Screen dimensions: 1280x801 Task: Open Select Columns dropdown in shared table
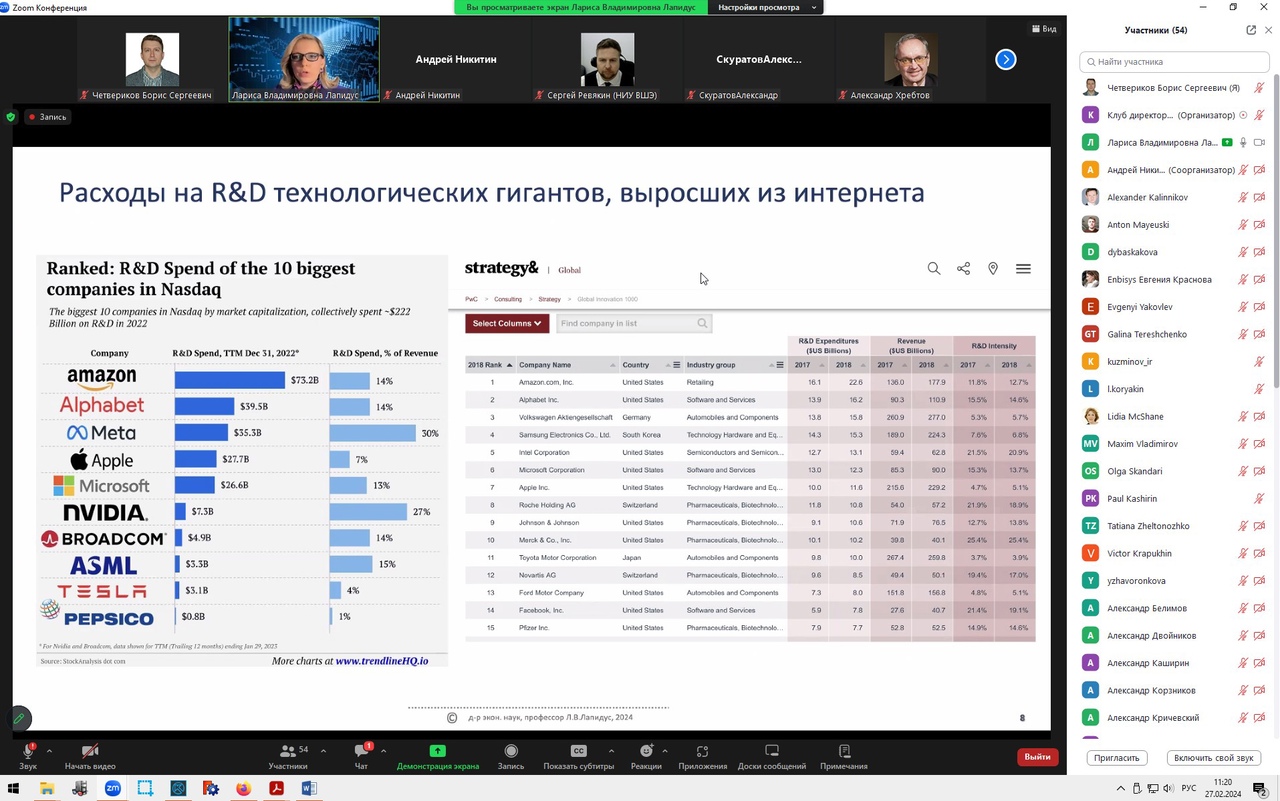coord(507,323)
